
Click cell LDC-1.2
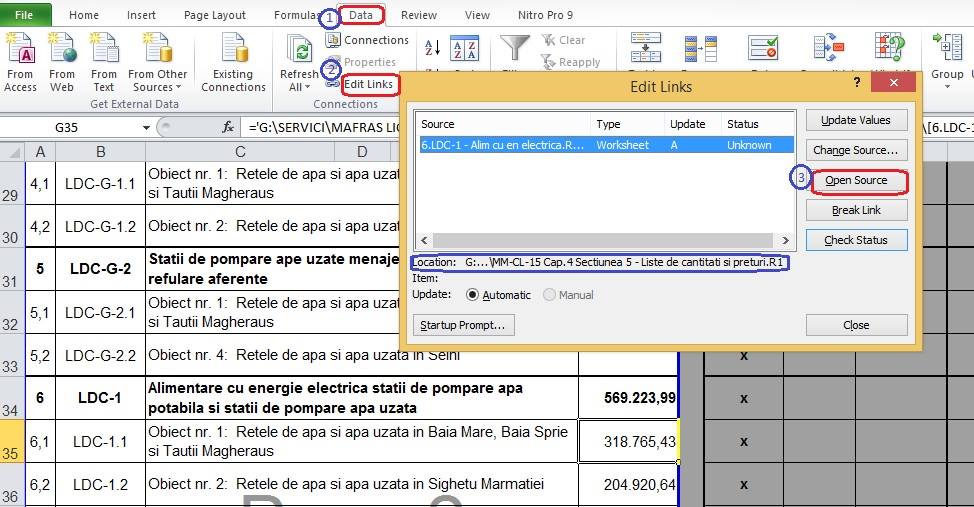coord(100,484)
